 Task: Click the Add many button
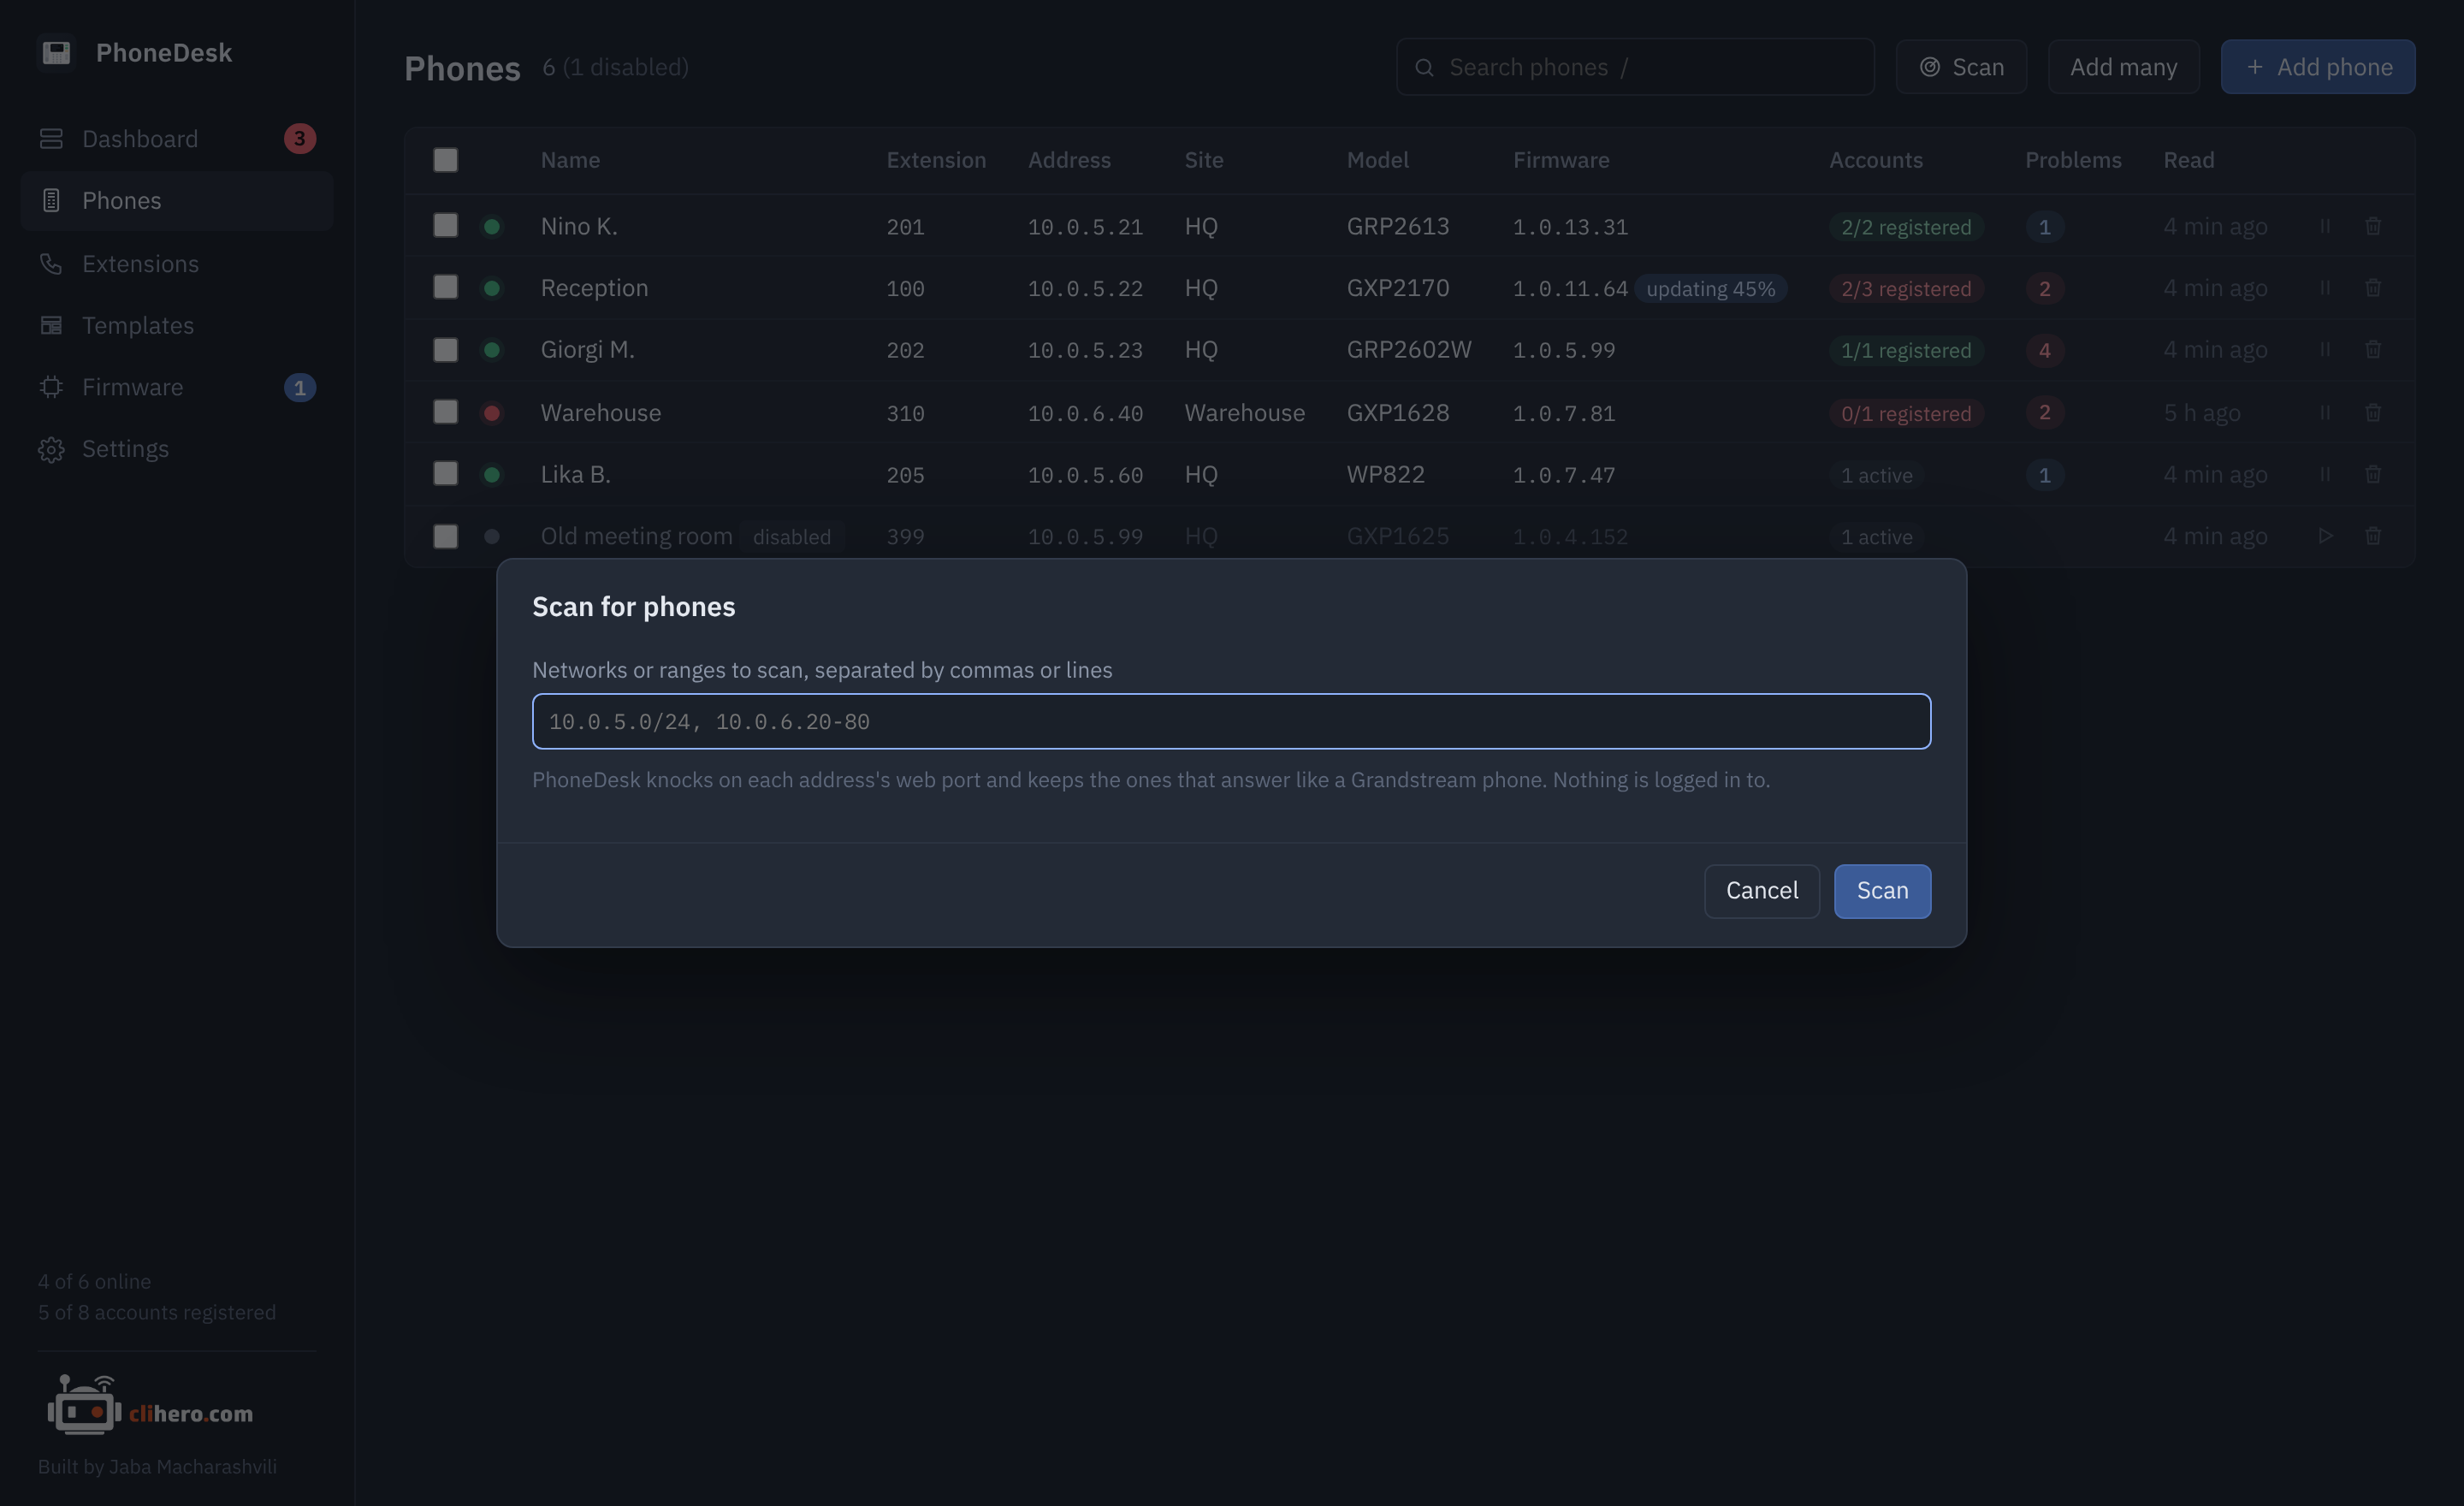click(2123, 67)
